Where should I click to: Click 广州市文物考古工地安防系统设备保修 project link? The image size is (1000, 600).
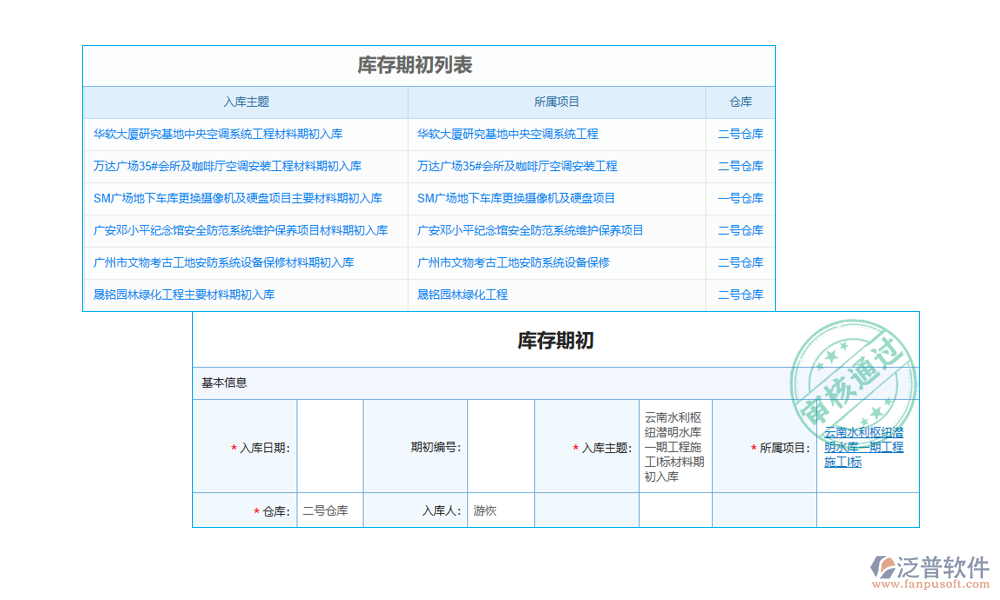[x=513, y=263]
